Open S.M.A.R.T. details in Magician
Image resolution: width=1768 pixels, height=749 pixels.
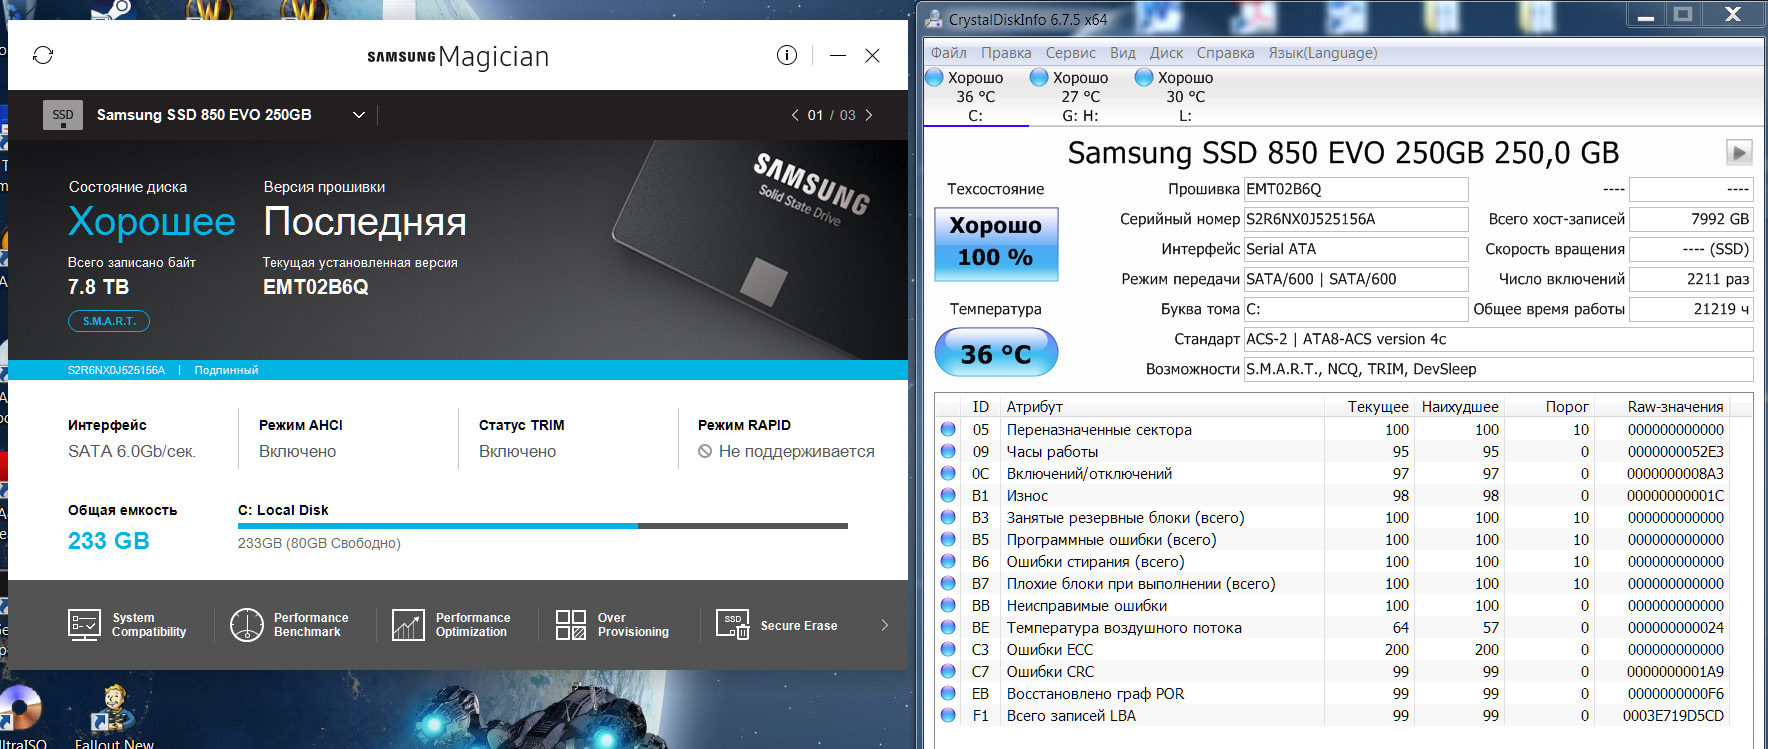coord(109,321)
